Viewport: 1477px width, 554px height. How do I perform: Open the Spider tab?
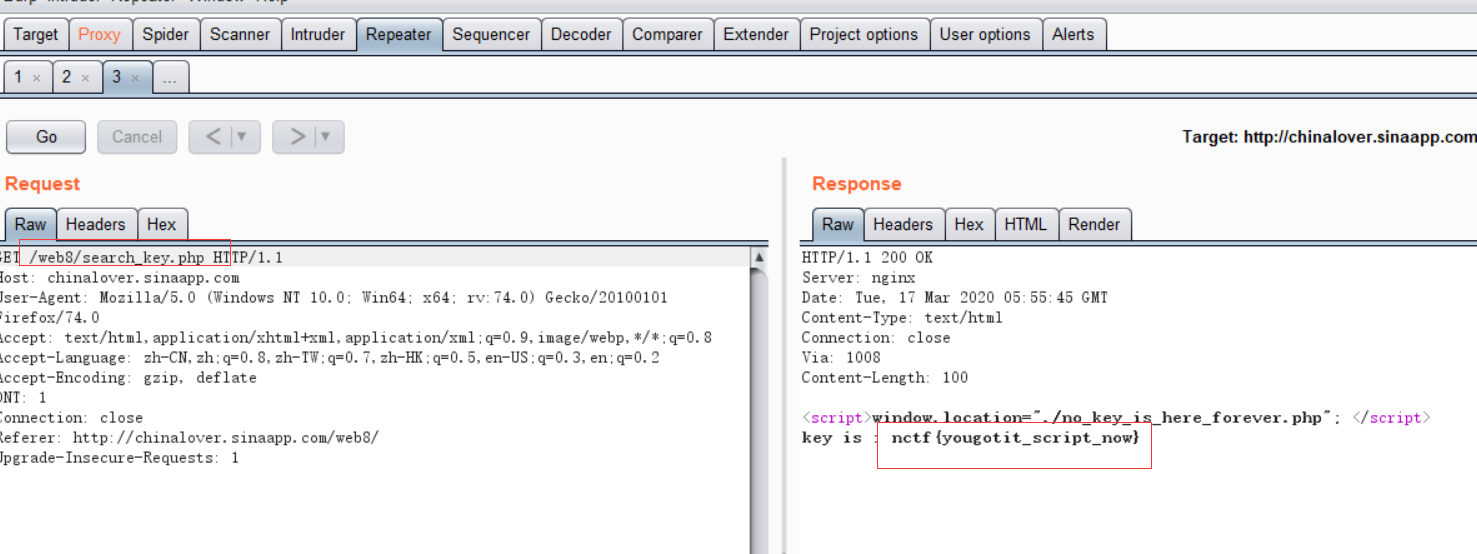(165, 34)
